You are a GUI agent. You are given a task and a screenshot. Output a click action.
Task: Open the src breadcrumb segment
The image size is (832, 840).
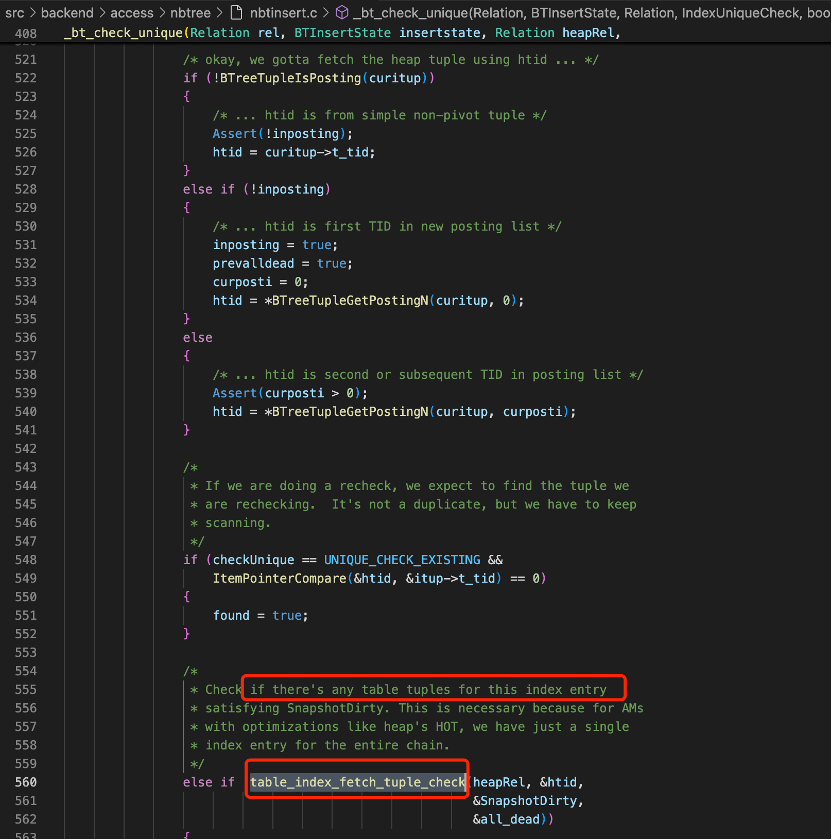[14, 12]
